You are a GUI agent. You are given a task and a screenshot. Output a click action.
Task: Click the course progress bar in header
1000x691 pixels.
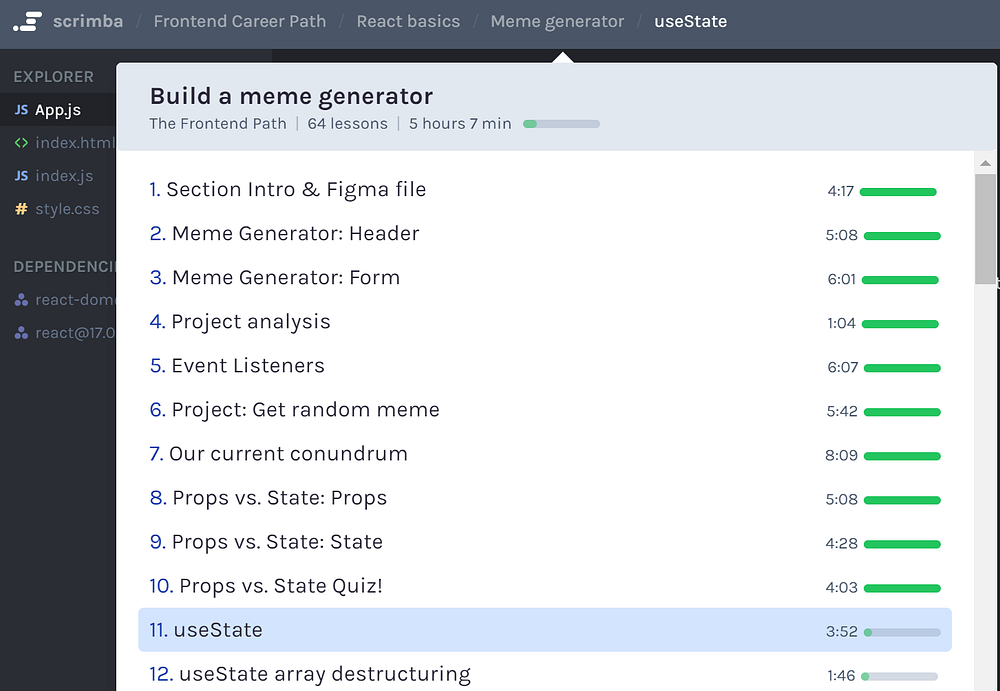coord(561,124)
